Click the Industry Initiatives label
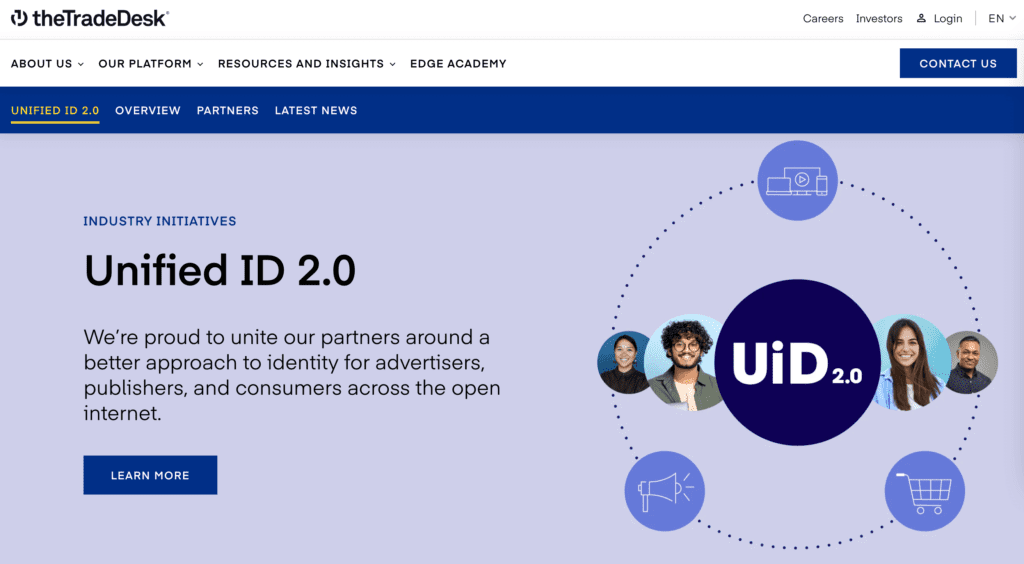 tap(159, 221)
